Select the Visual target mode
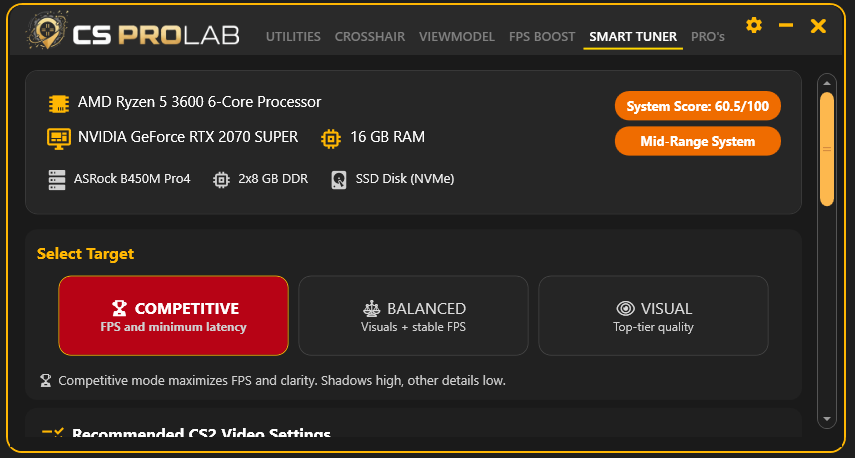Image resolution: width=855 pixels, height=458 pixels. pos(653,316)
